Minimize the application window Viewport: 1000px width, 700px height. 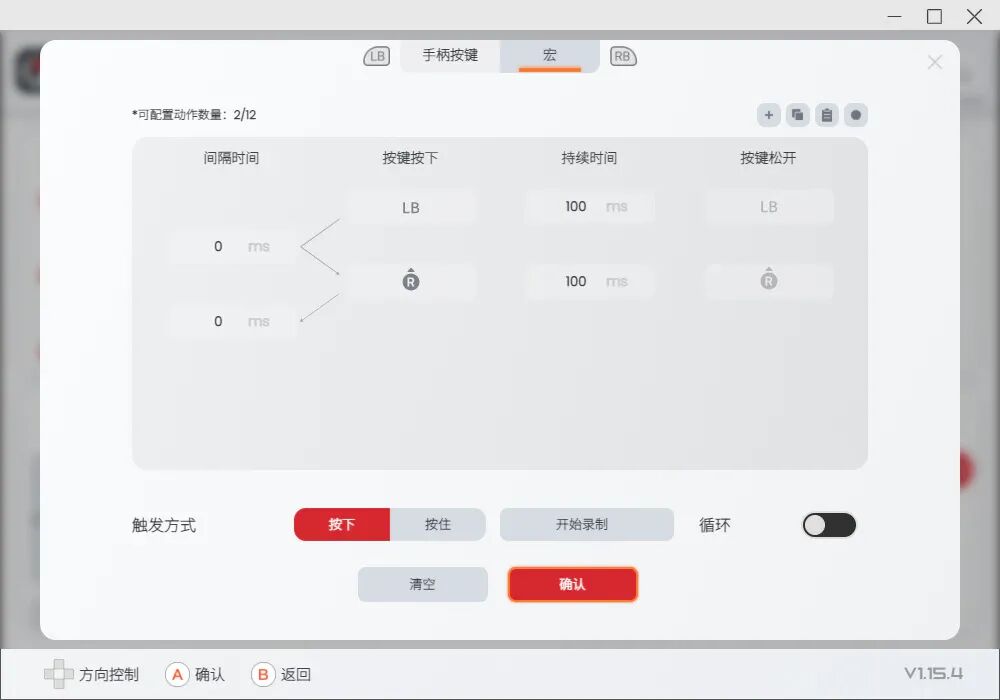[895, 17]
